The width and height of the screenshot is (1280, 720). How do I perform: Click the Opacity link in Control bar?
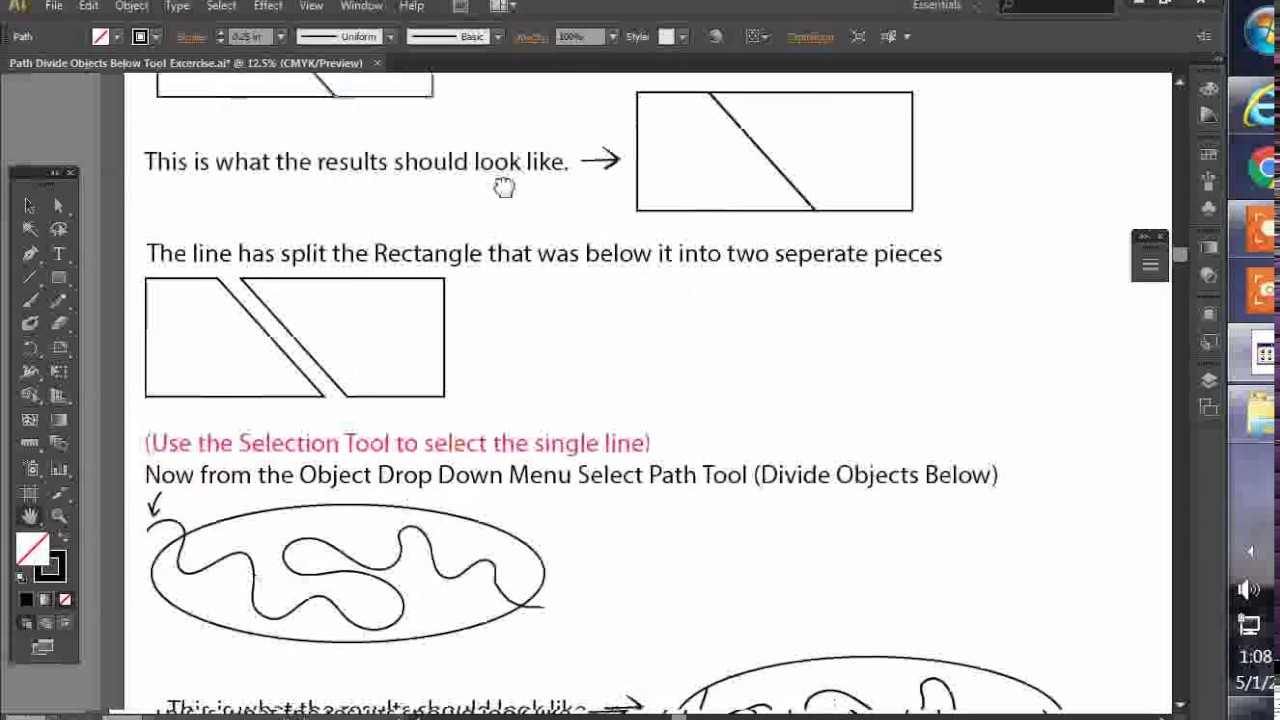(x=530, y=37)
